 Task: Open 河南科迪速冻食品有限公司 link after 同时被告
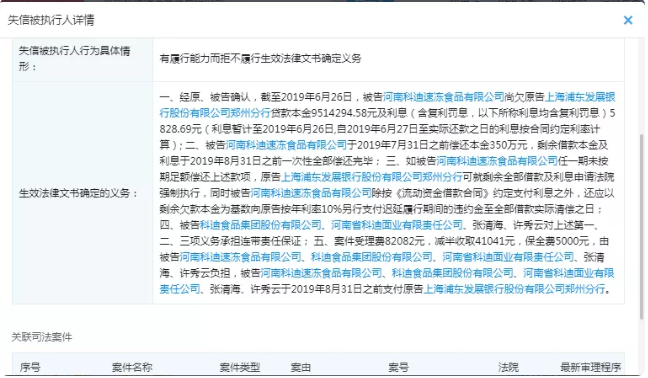coord(311,193)
